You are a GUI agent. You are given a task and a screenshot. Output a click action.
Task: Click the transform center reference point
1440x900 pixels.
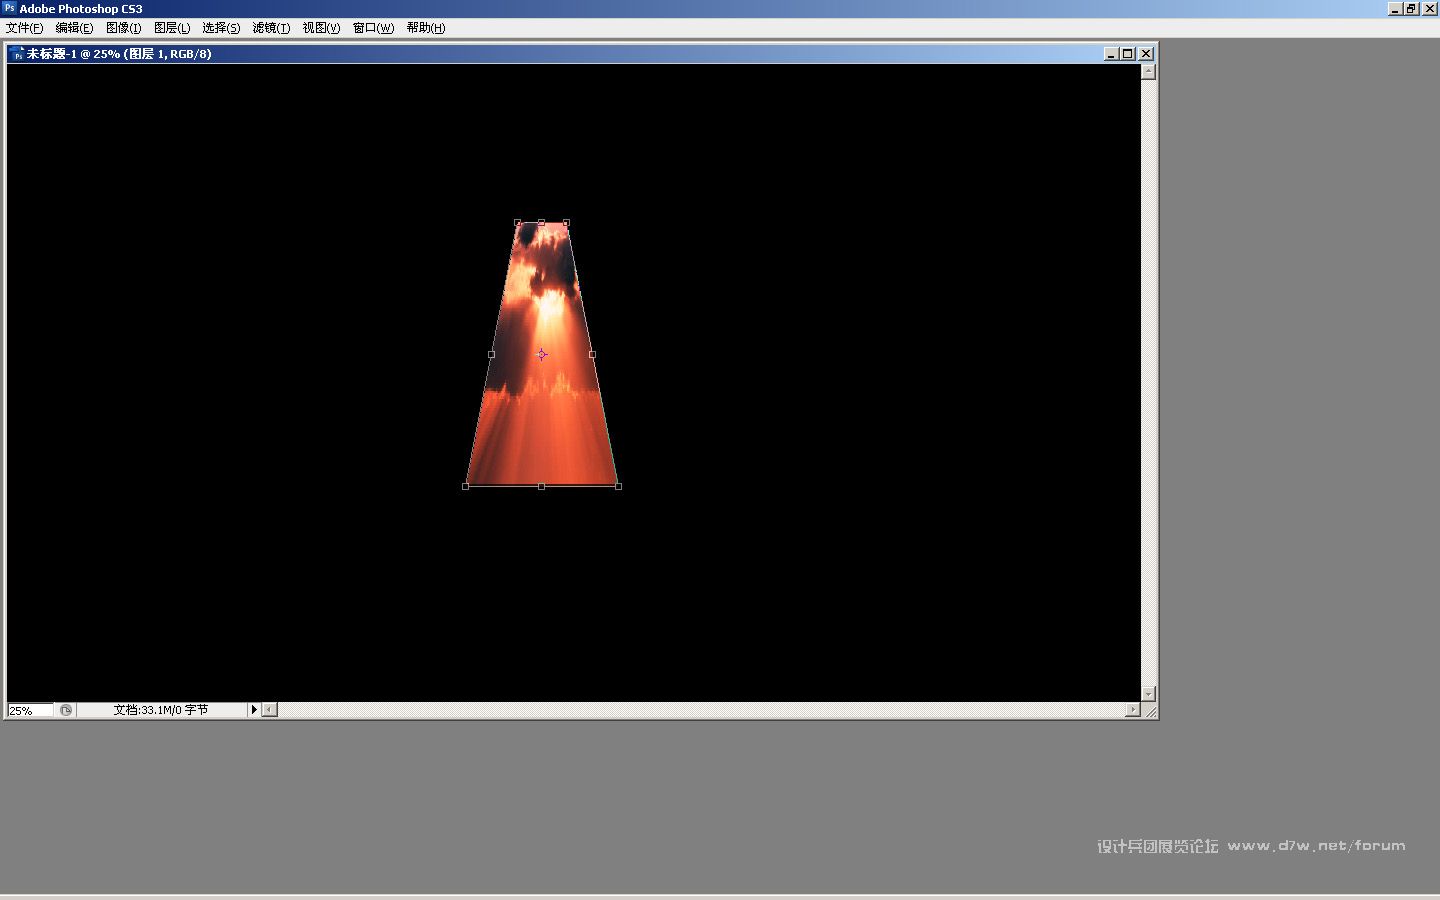point(541,354)
